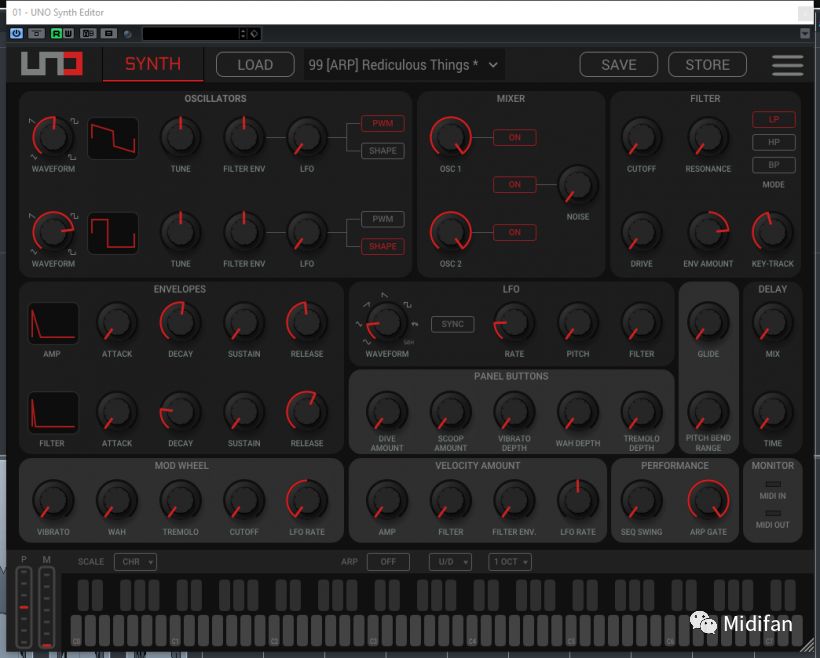Click the FILTER envelope shape display
The height and width of the screenshot is (658, 820).
(x=53, y=412)
